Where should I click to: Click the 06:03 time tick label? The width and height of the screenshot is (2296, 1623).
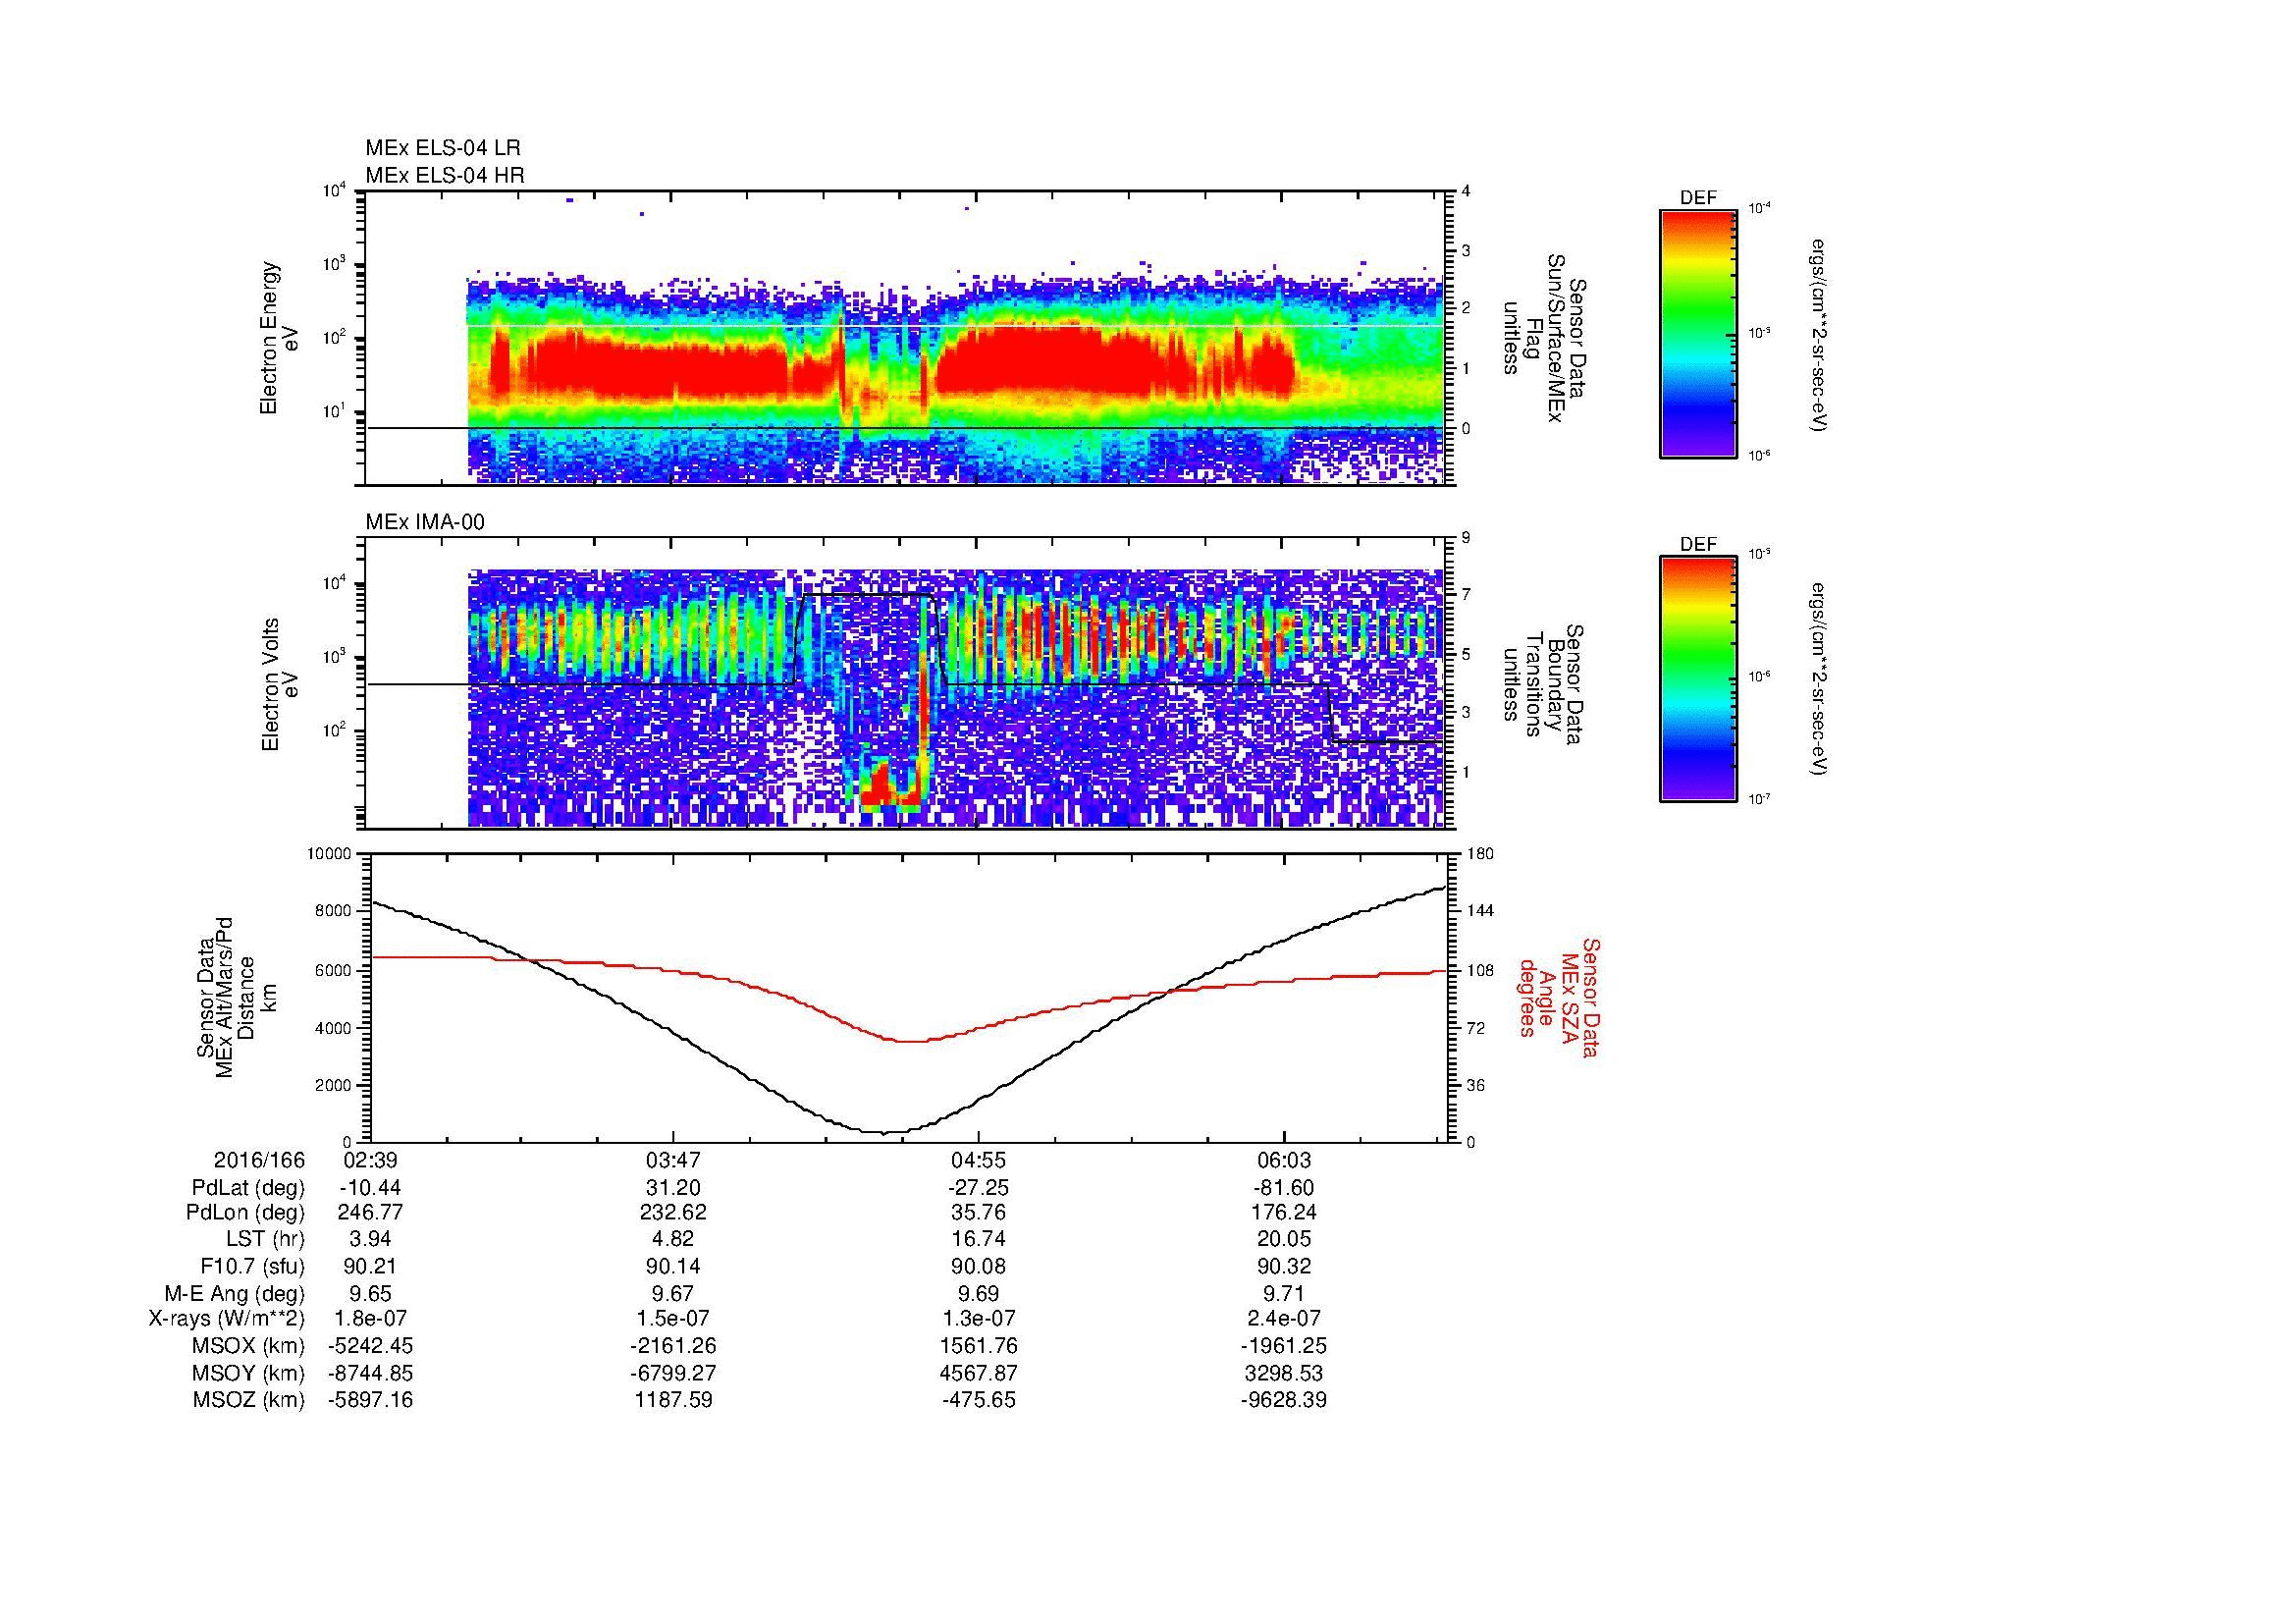(1283, 1160)
